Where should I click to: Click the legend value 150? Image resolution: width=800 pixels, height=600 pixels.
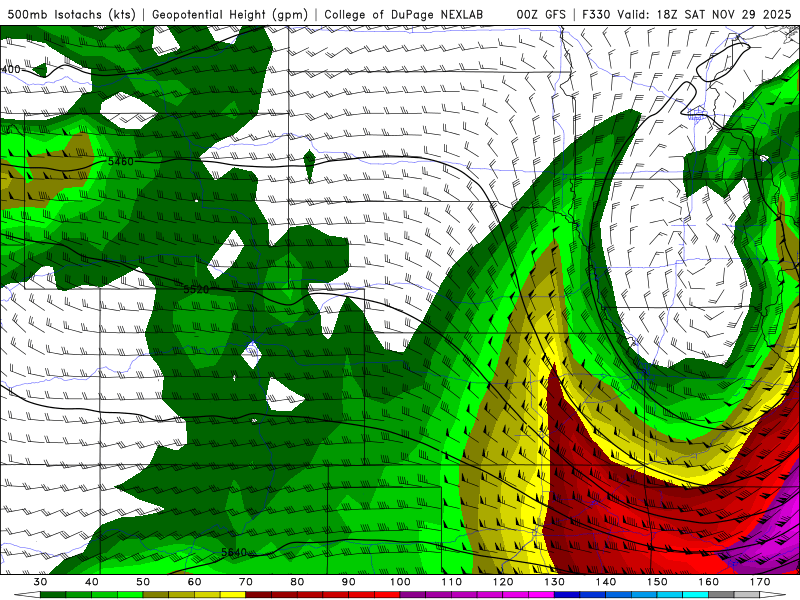click(x=657, y=582)
